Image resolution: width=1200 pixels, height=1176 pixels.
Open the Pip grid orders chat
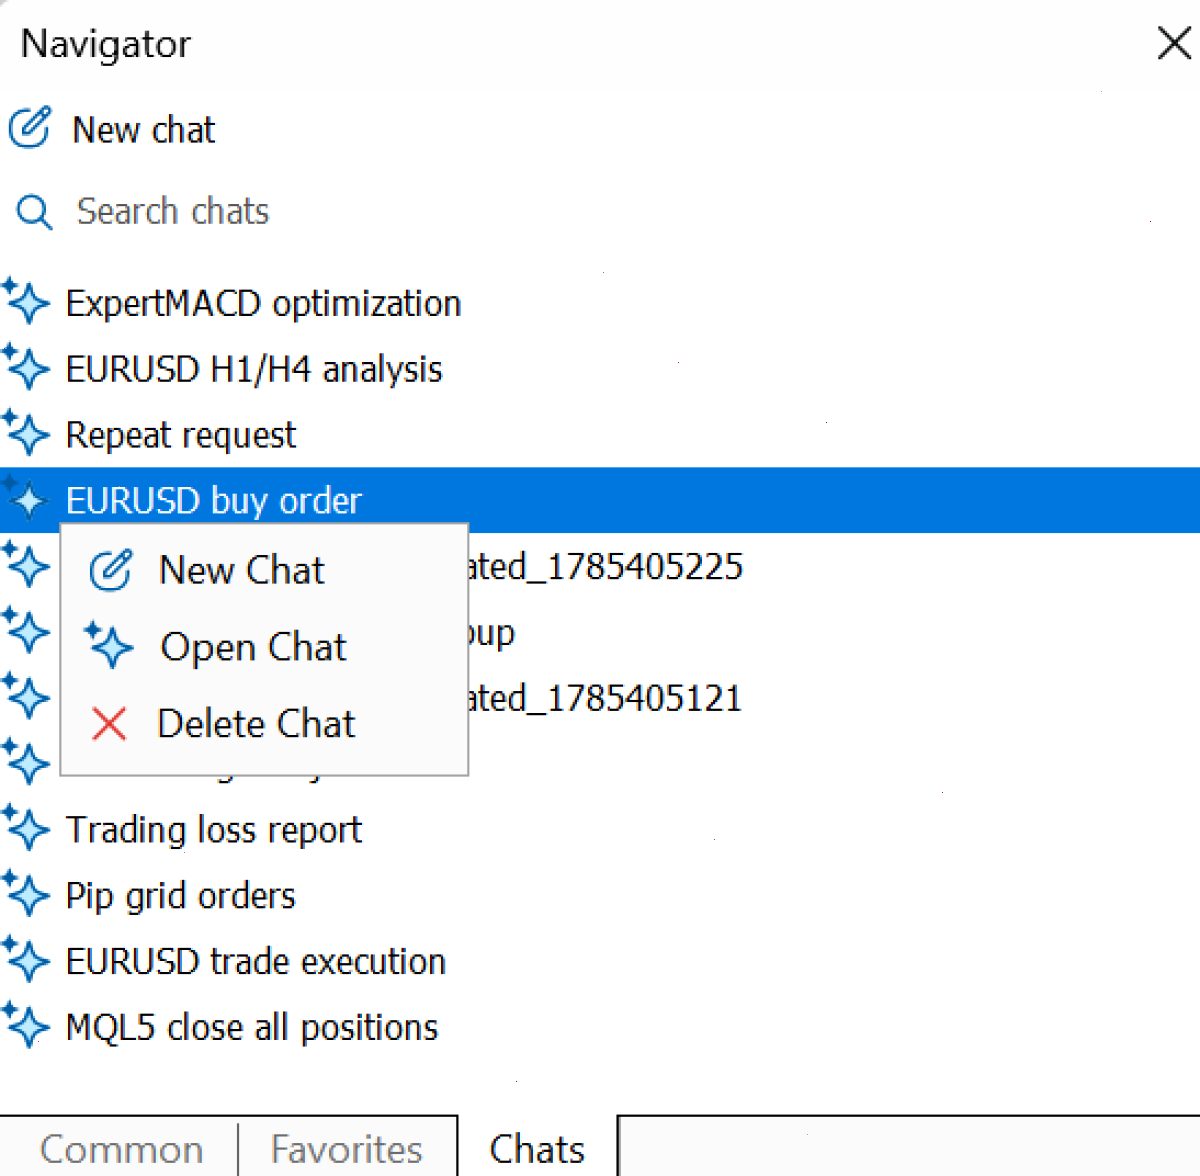[x=181, y=896]
